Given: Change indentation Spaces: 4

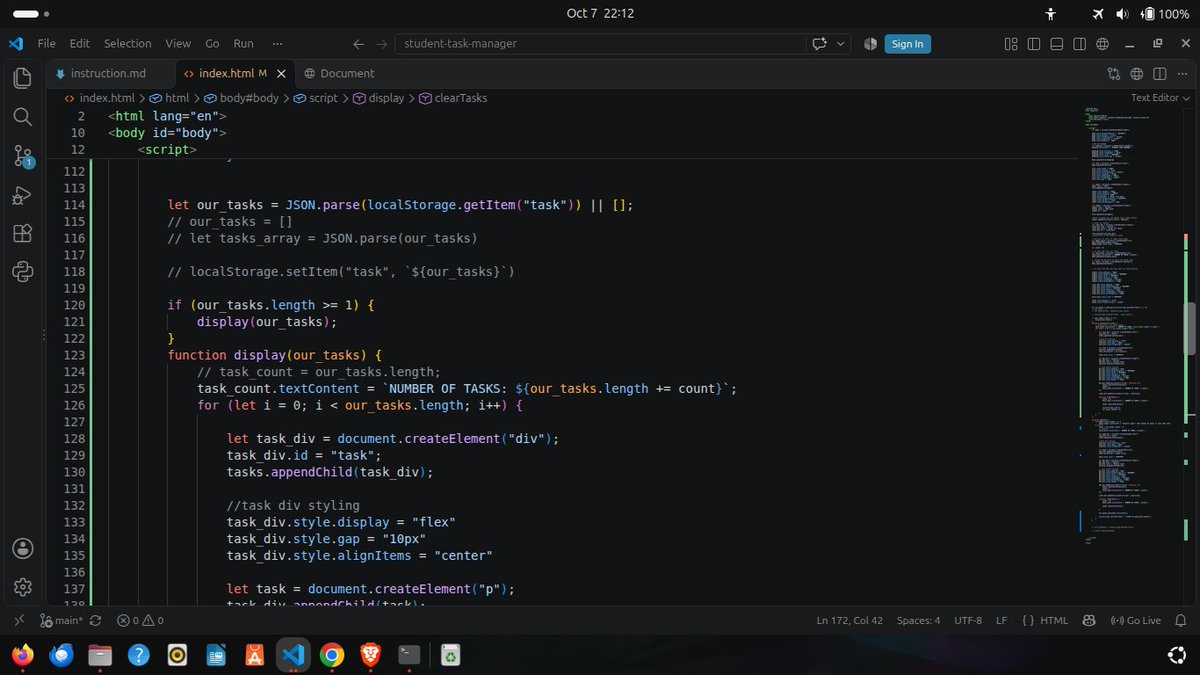Looking at the screenshot, I should click(919, 620).
